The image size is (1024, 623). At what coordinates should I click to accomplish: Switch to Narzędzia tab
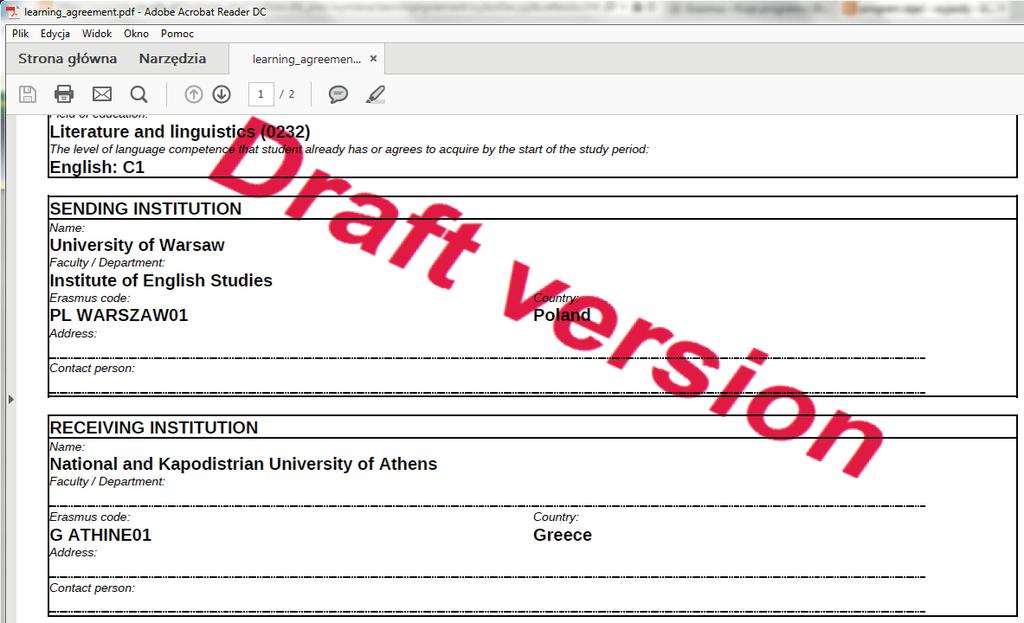click(x=172, y=59)
